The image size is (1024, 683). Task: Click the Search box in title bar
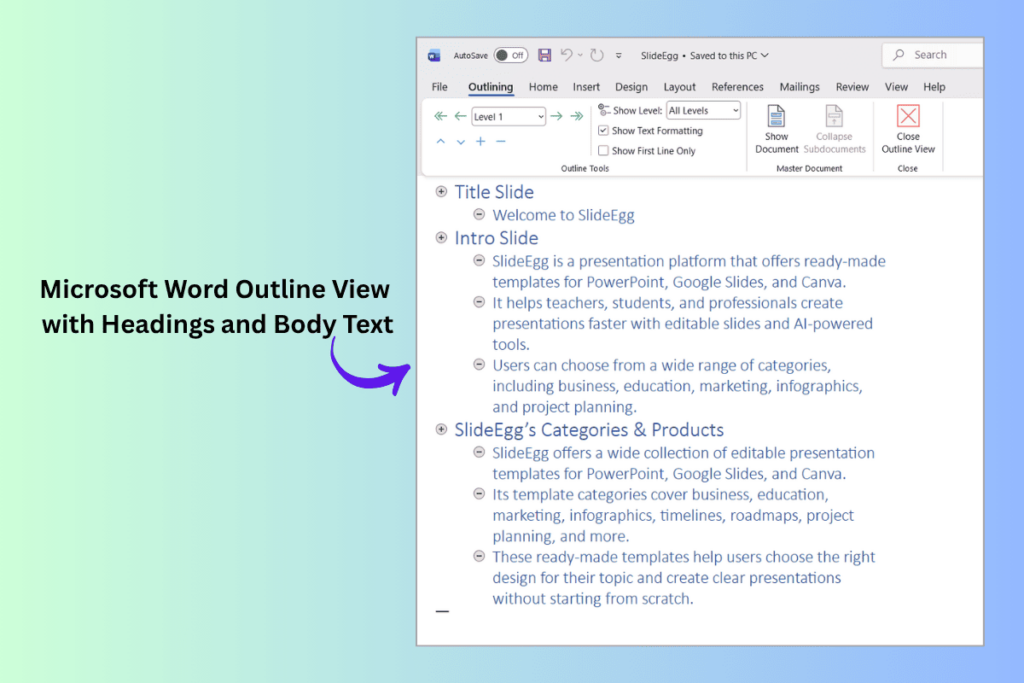click(x=933, y=55)
